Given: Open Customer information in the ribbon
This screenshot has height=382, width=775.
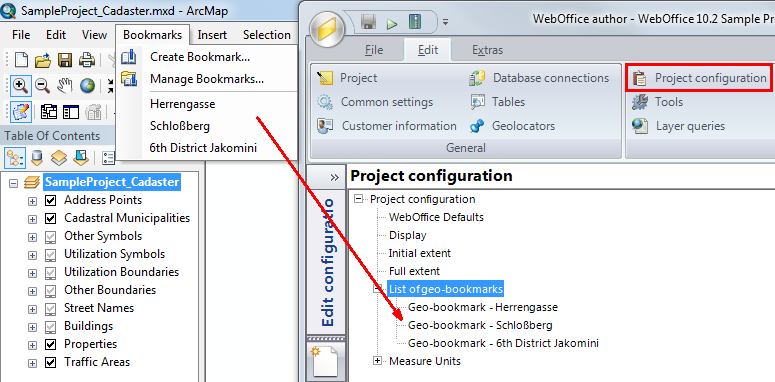Looking at the screenshot, I should [387, 126].
